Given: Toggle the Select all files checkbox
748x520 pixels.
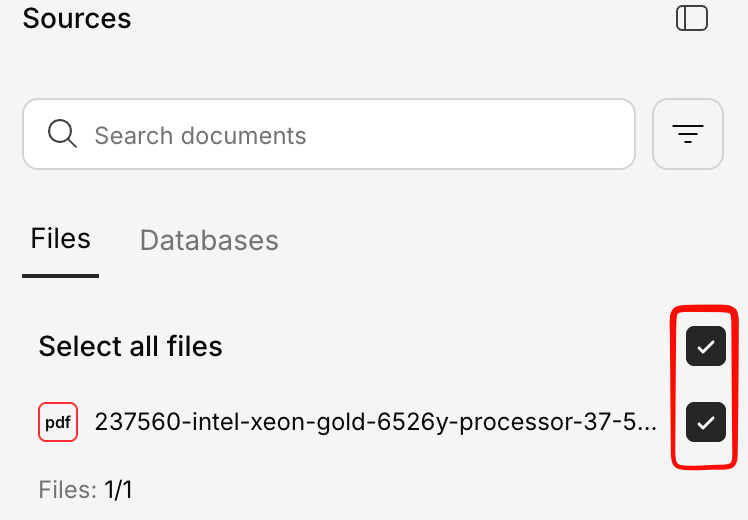Looking at the screenshot, I should (706, 347).
